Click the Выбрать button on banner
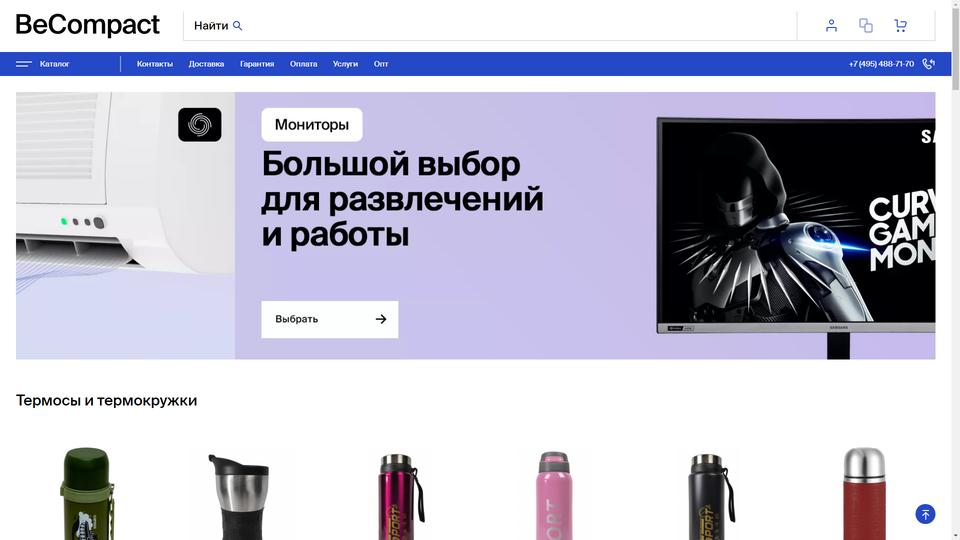Screen dimensions: 960x540 329,319
